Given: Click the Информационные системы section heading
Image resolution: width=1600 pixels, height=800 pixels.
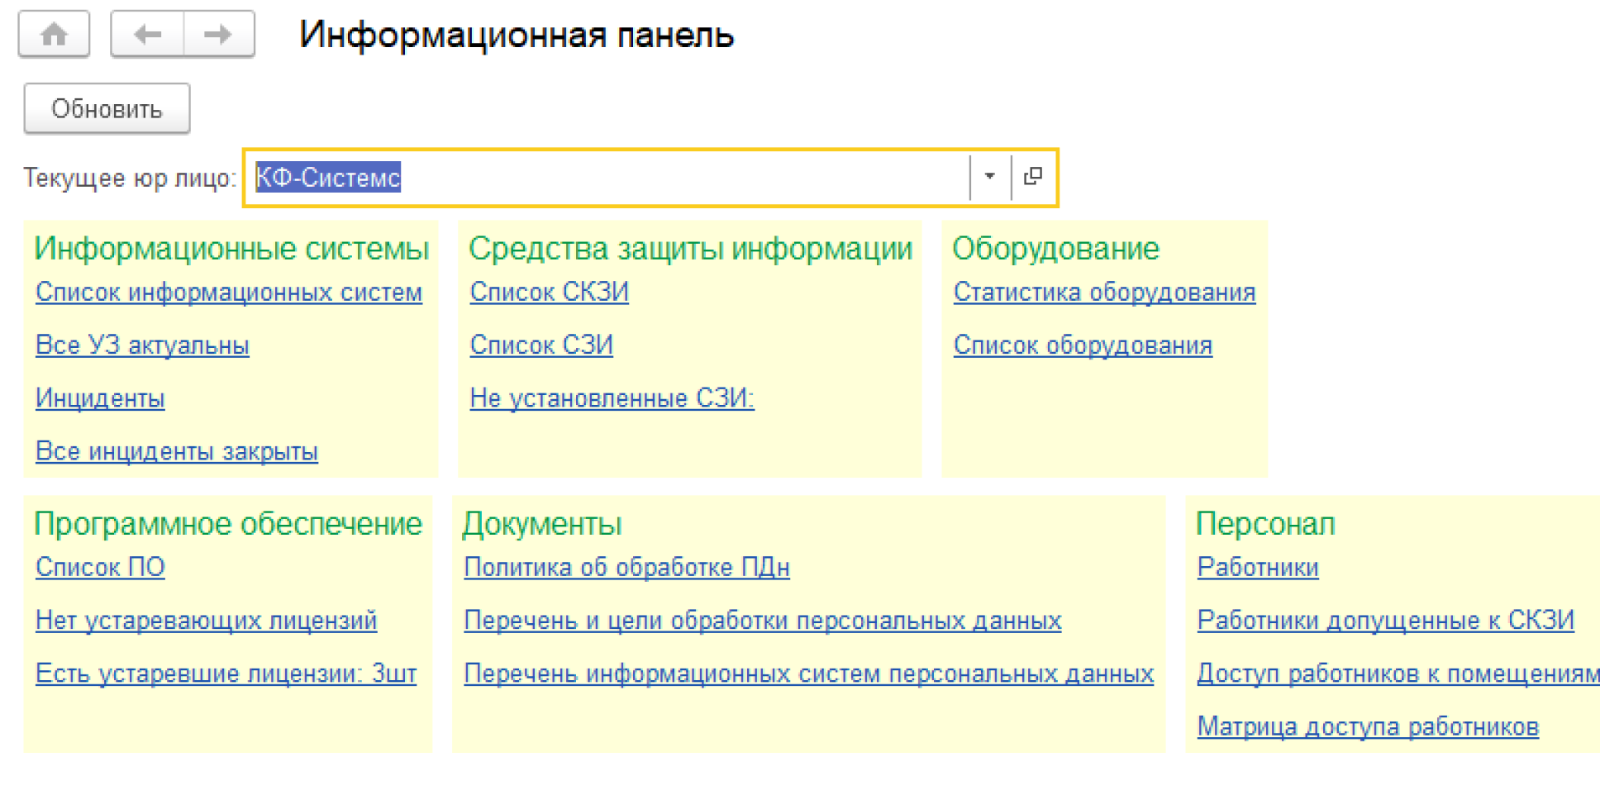Looking at the screenshot, I should click(232, 248).
